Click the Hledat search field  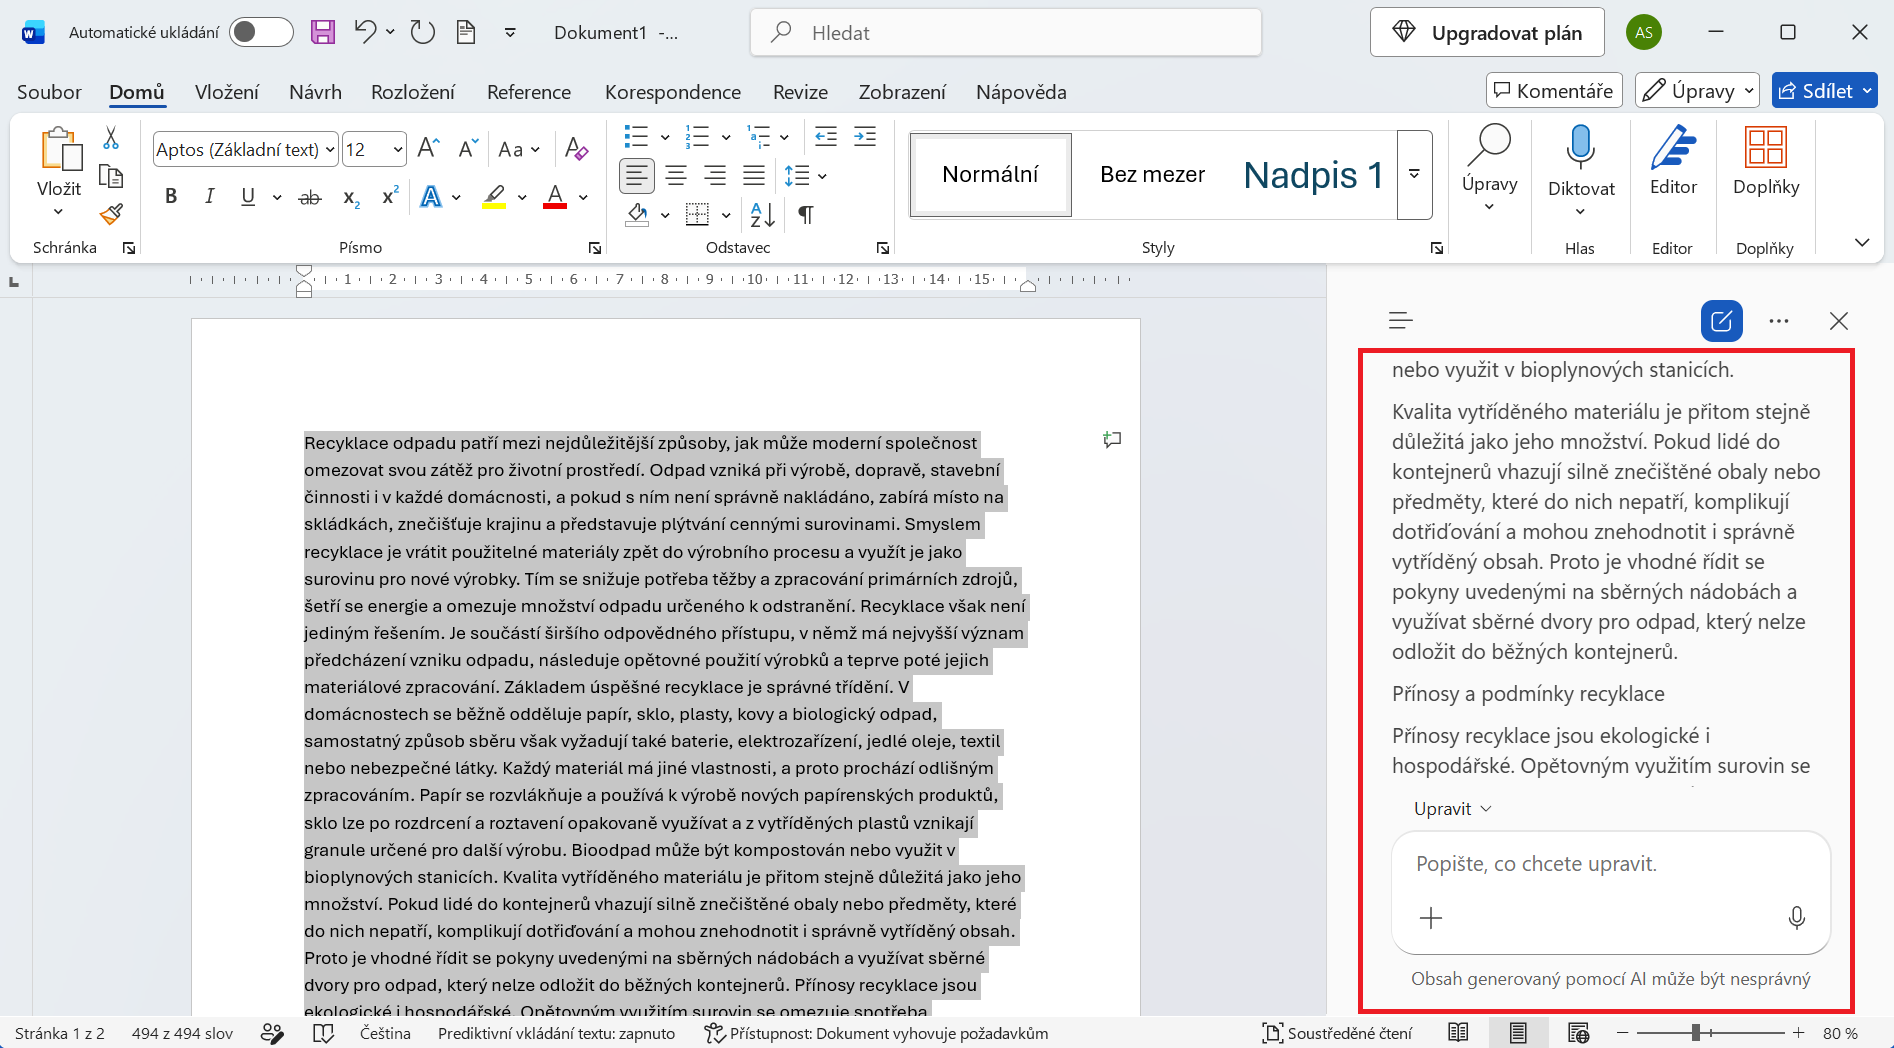tap(1006, 33)
